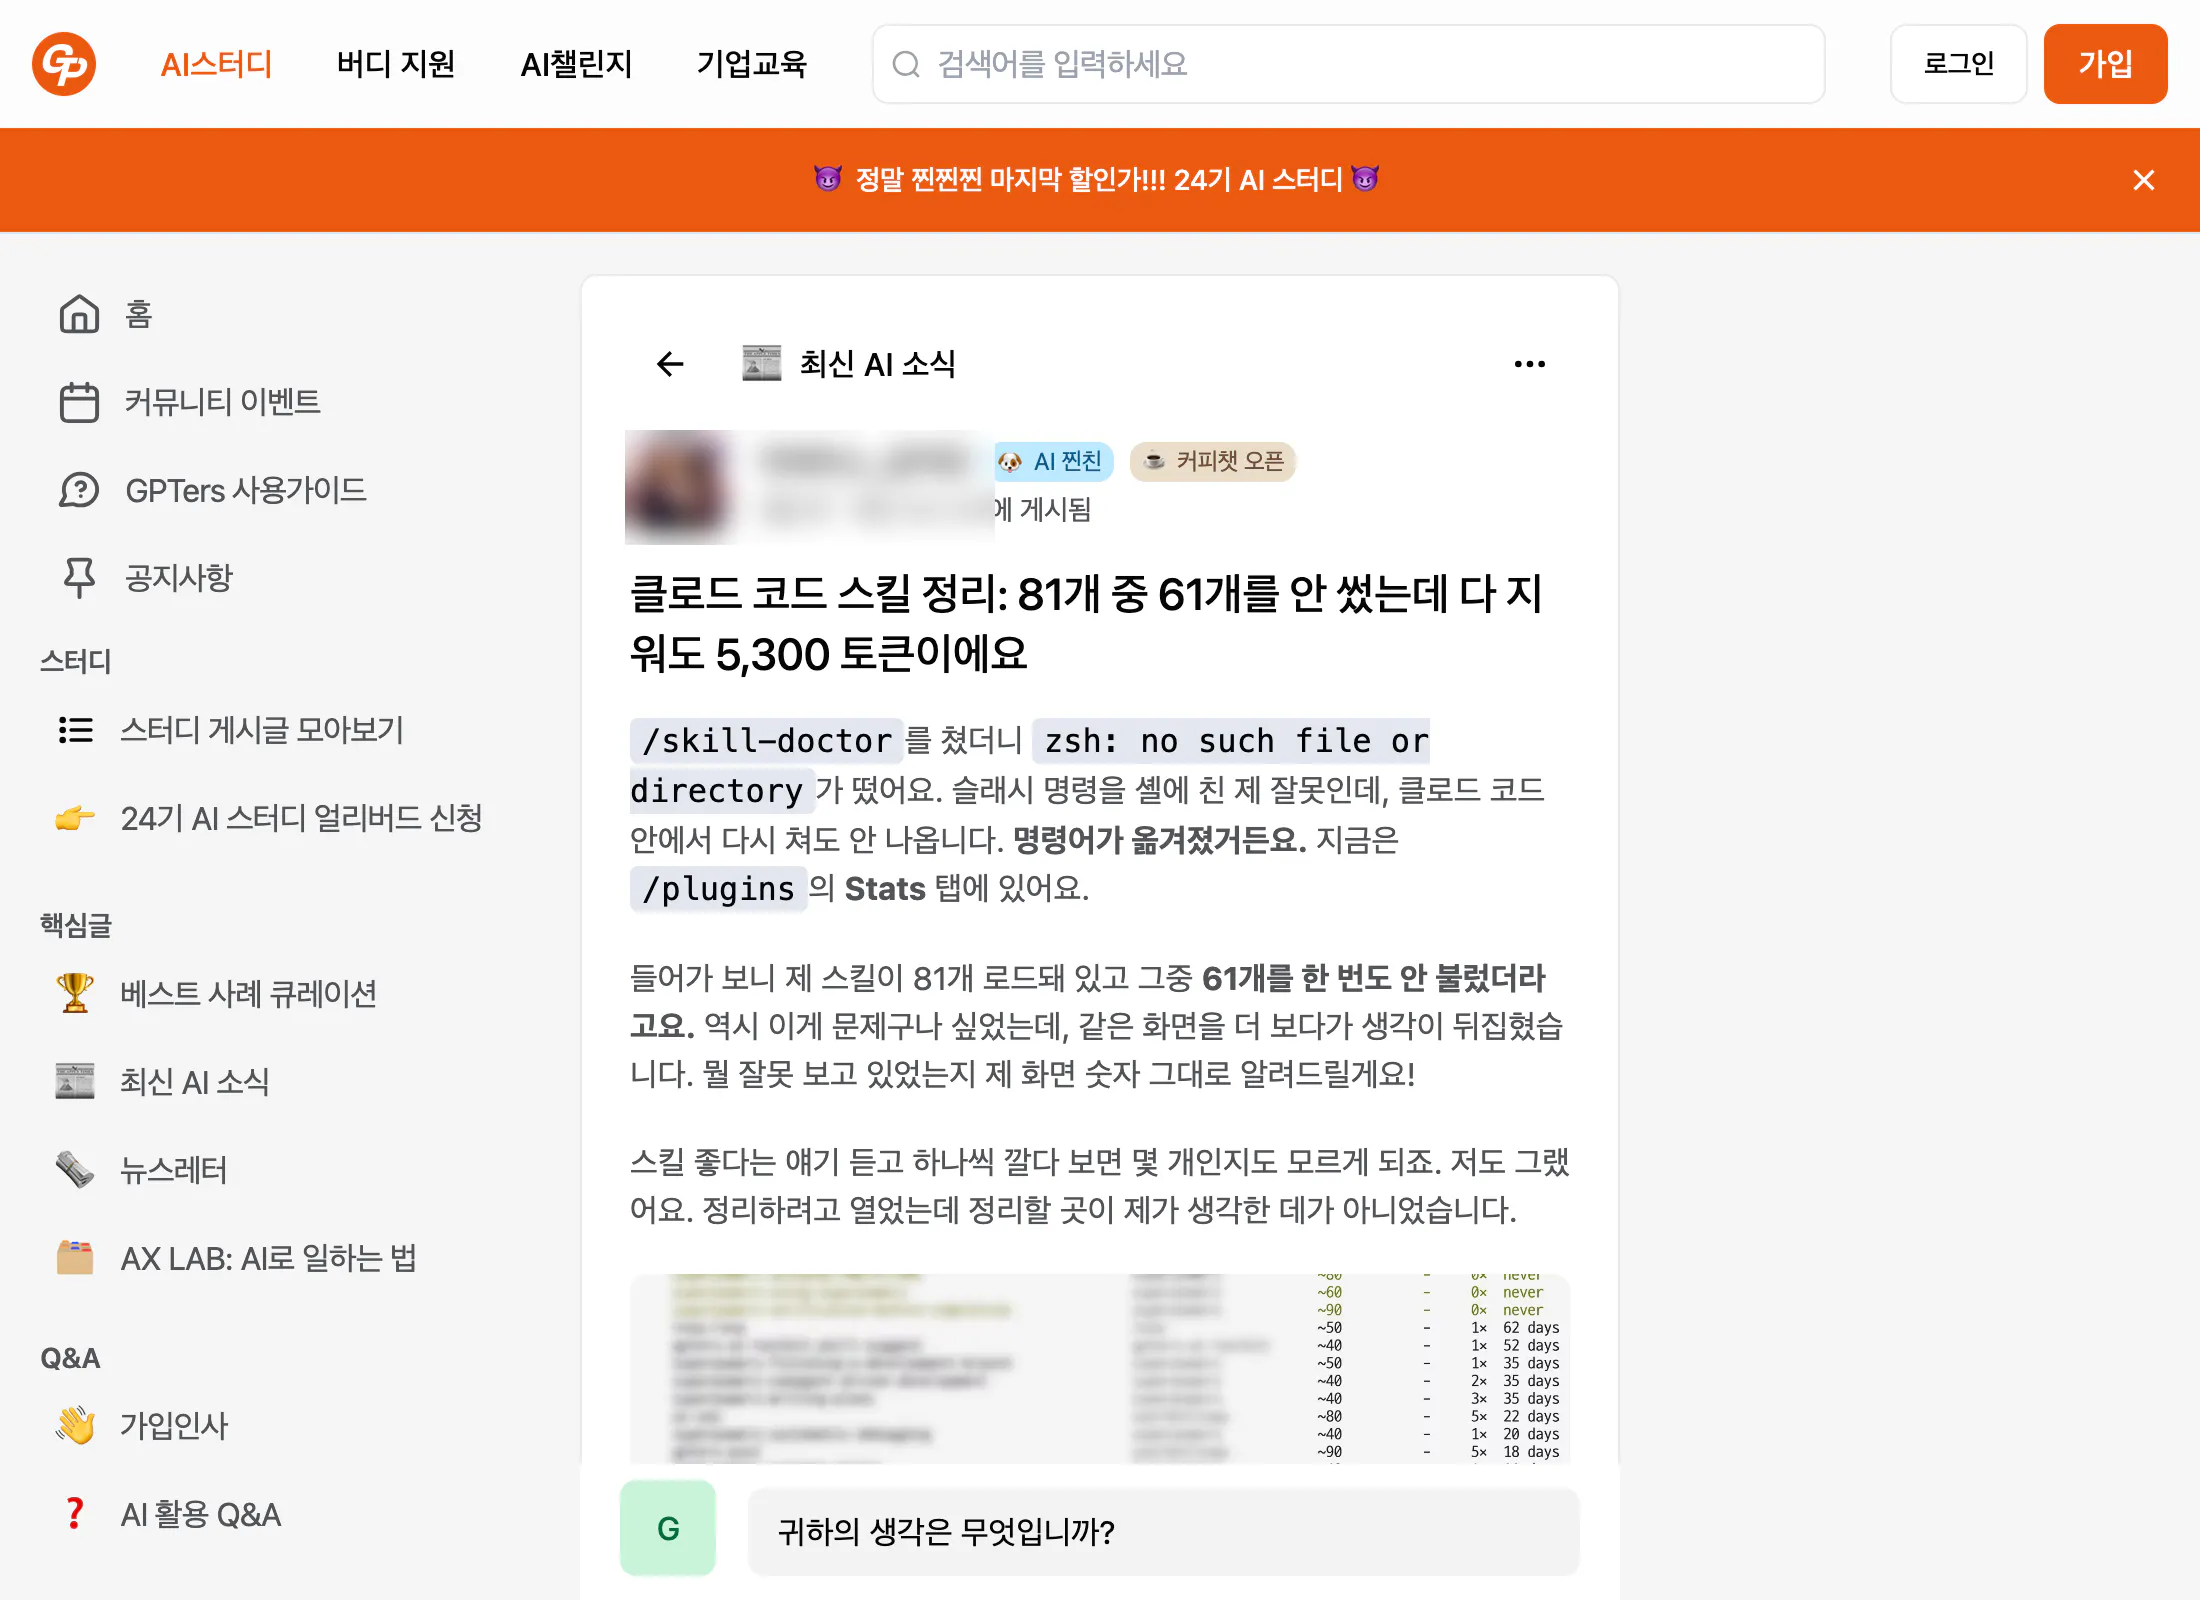Dismiss the orange promotion banner
2200x1600 pixels.
point(2143,180)
